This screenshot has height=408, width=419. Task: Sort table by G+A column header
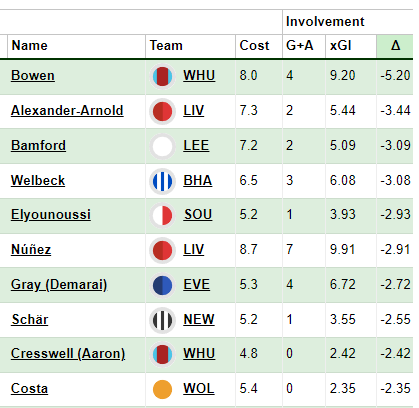300,46
